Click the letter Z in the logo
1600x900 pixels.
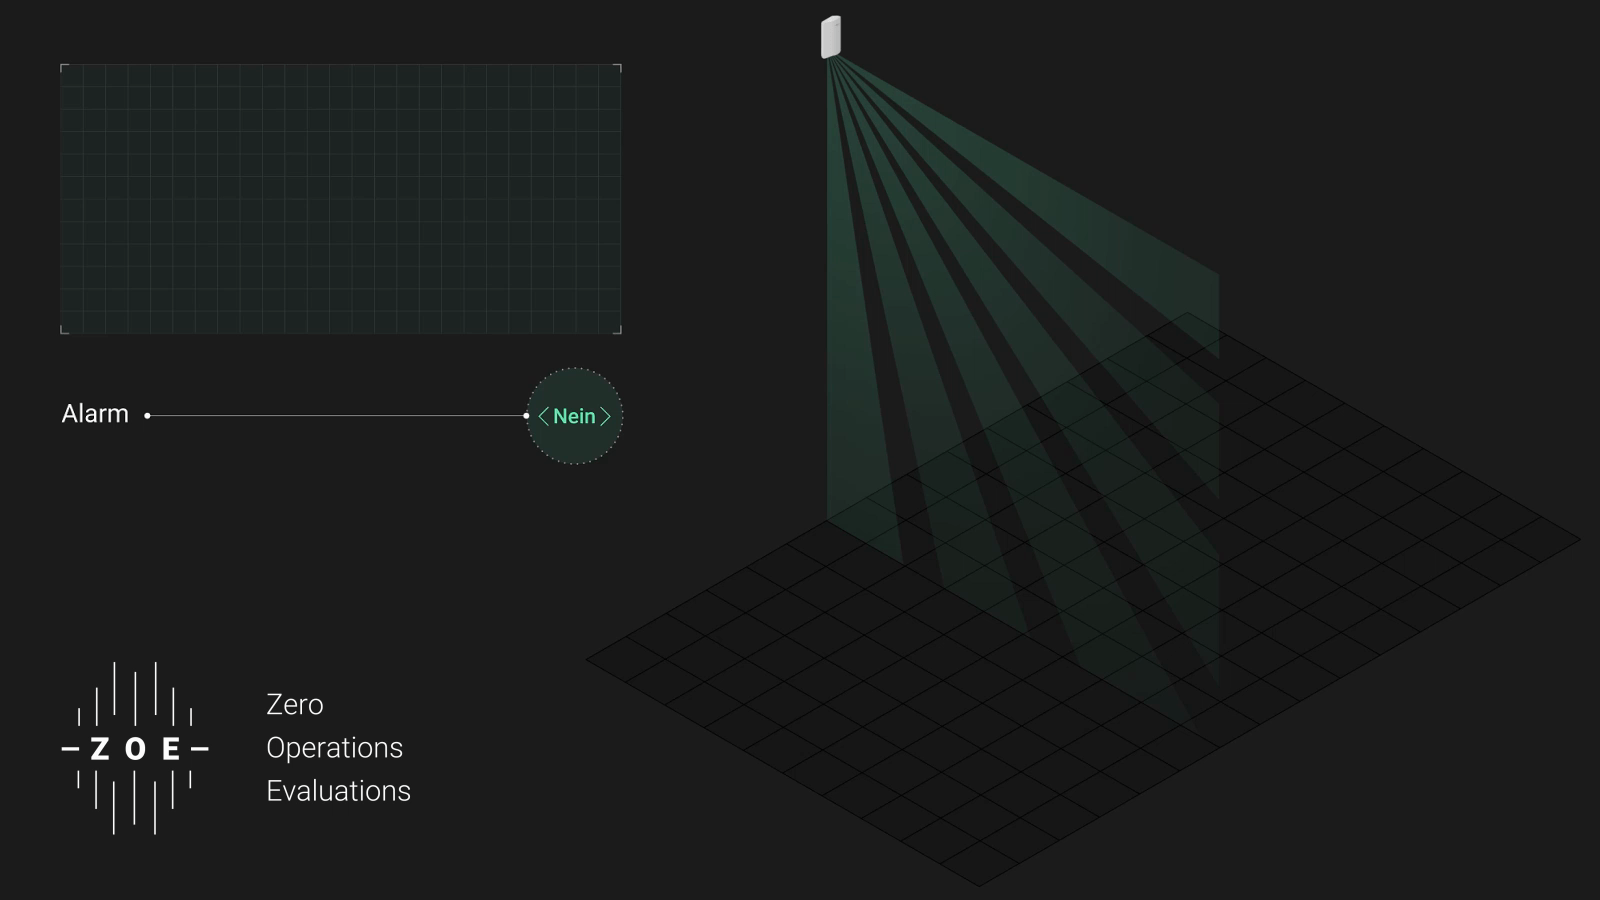click(100, 749)
